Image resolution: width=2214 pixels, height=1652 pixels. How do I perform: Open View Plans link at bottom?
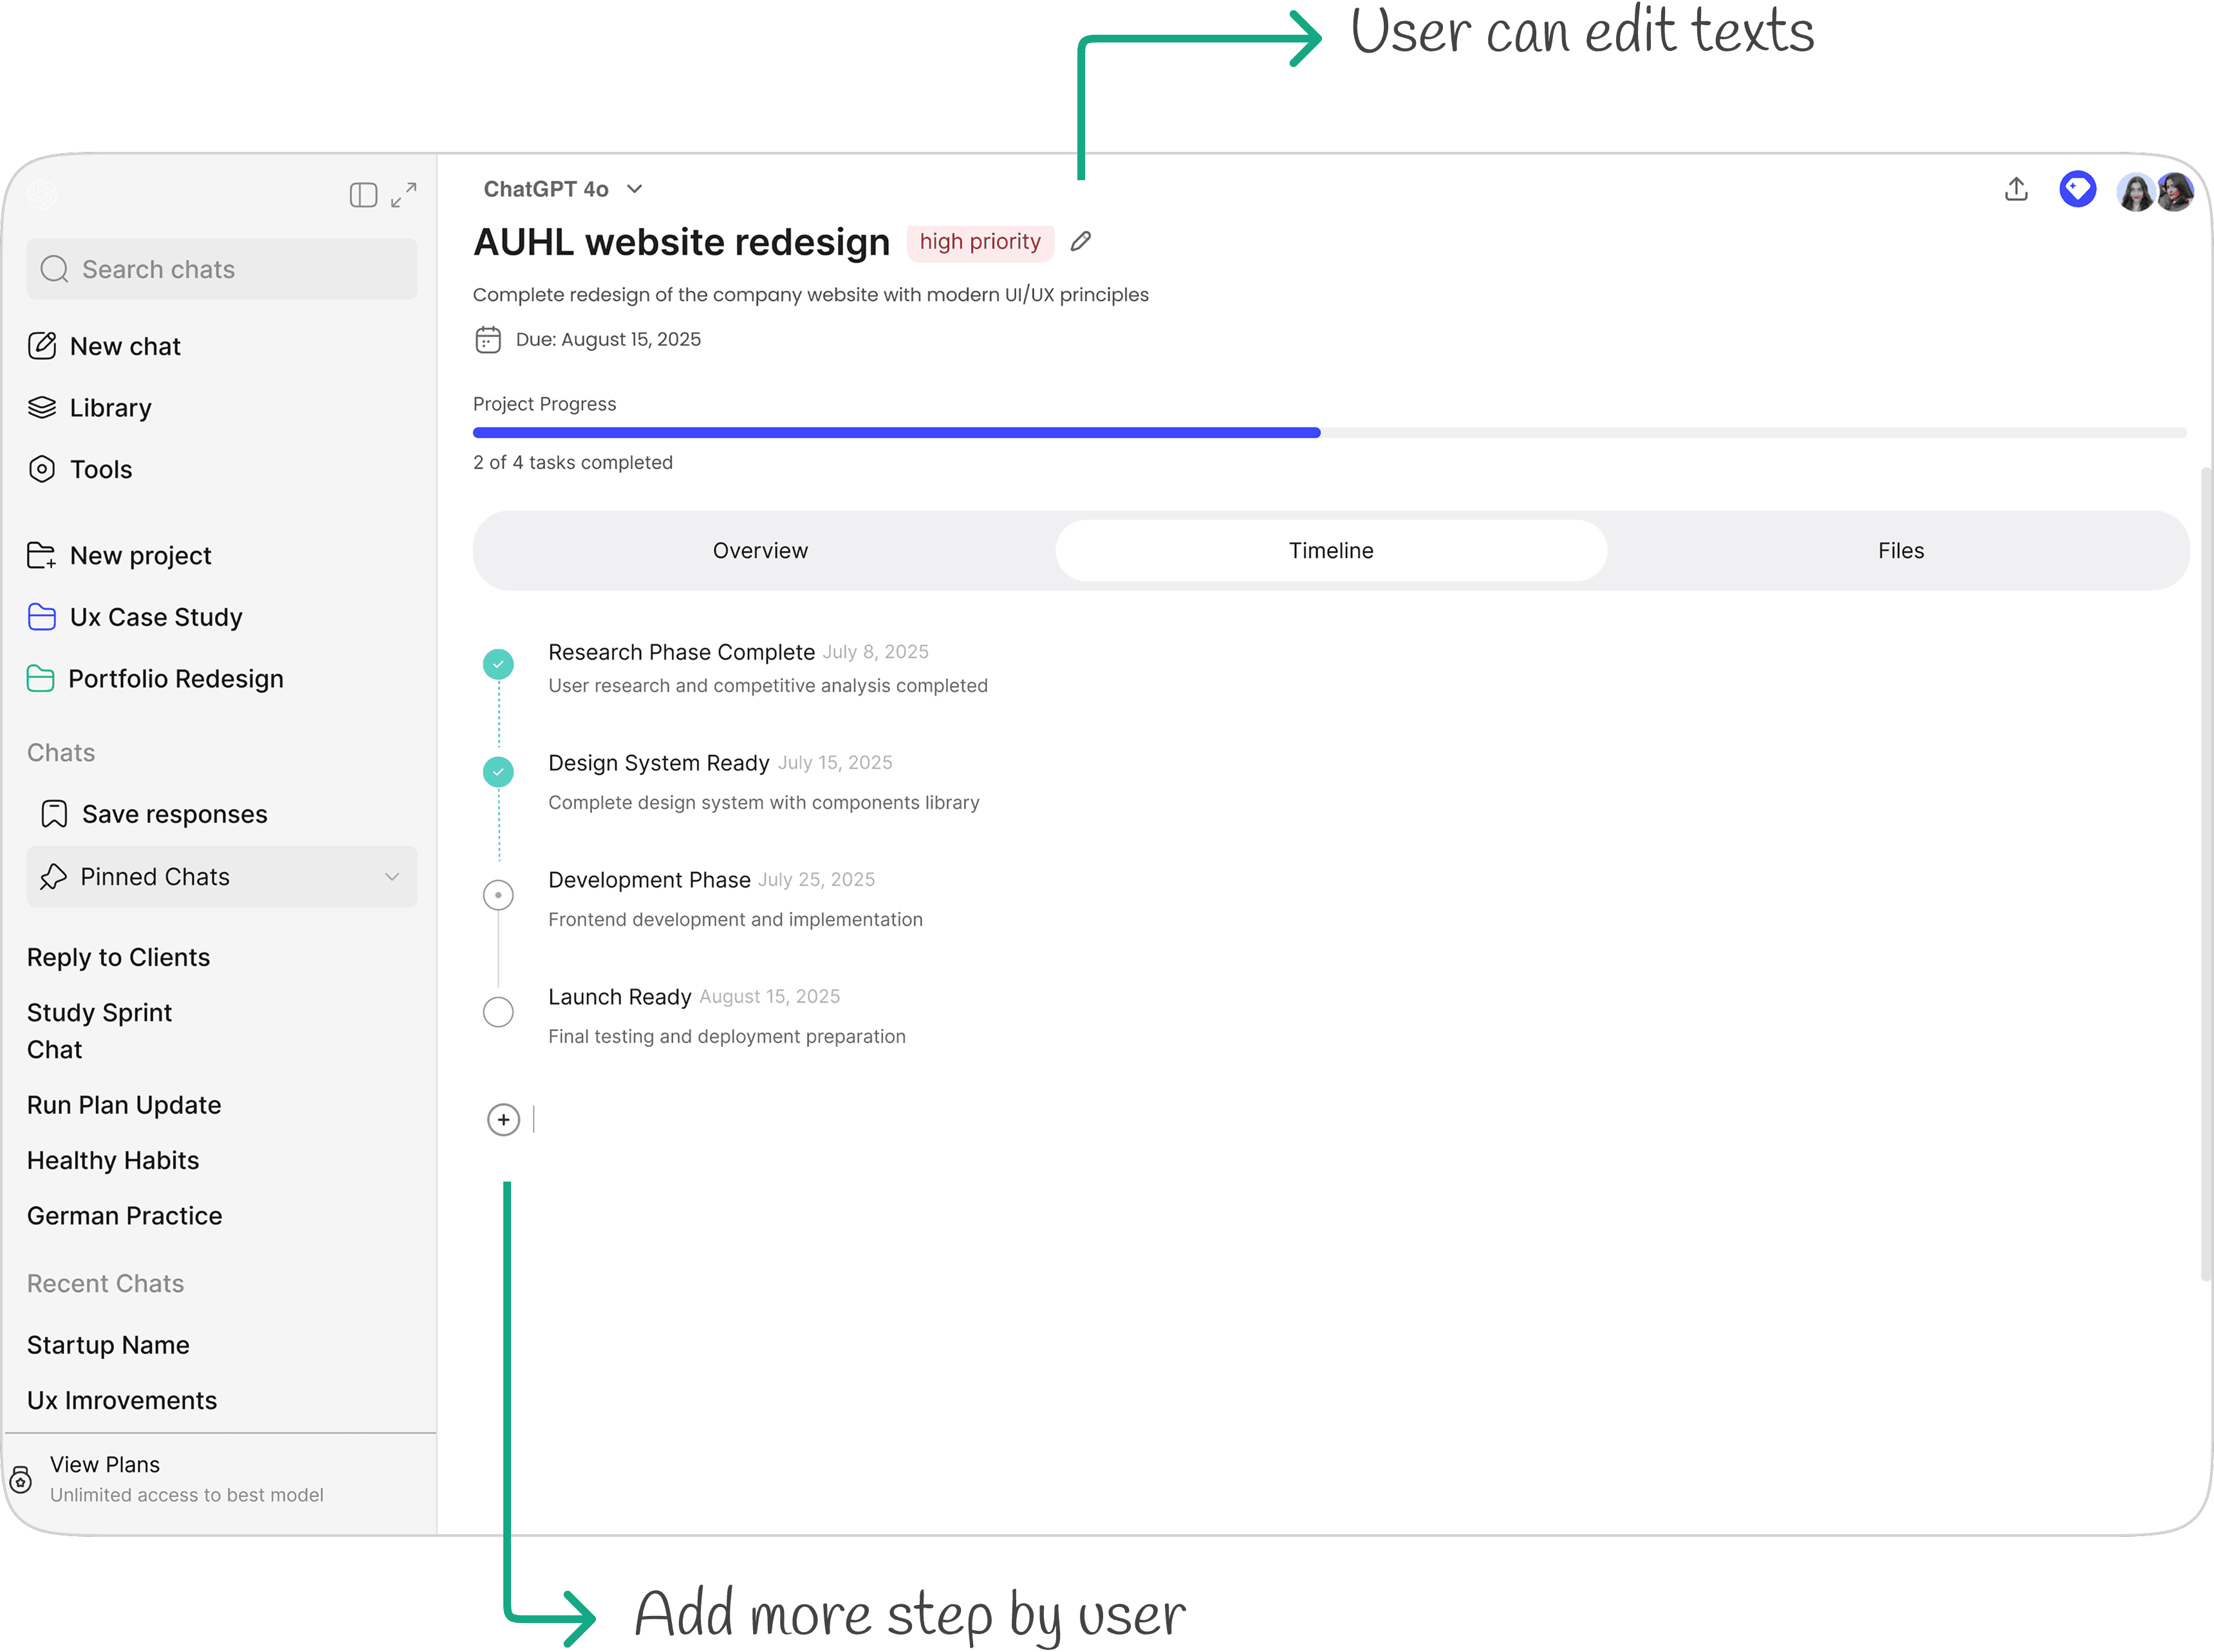105,1464
